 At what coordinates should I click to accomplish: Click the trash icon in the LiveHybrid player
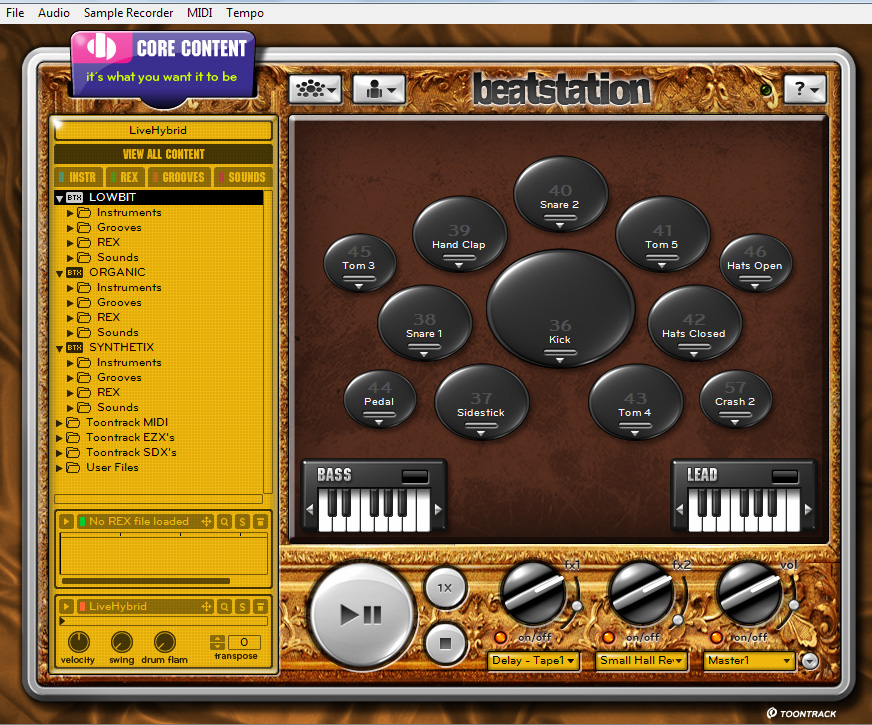(x=260, y=607)
